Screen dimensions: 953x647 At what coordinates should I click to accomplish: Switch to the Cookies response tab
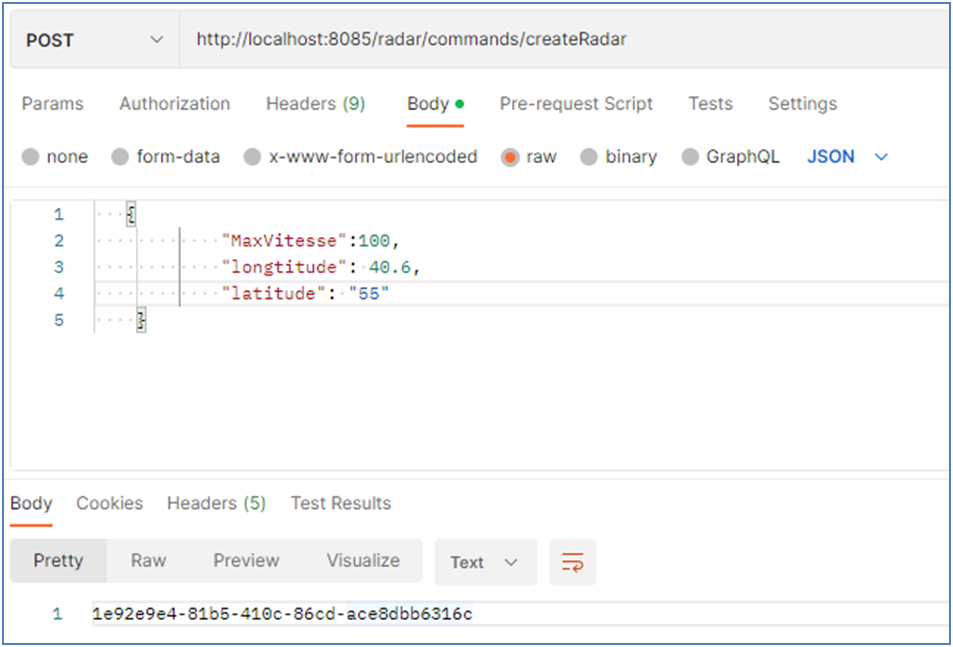click(109, 503)
